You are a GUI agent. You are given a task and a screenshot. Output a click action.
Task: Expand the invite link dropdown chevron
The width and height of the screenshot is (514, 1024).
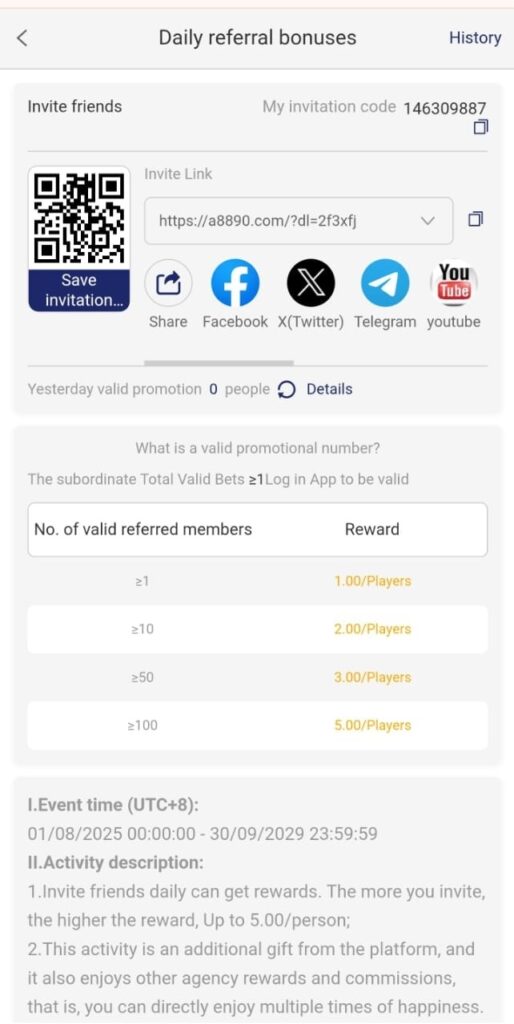pyautogui.click(x=428, y=221)
